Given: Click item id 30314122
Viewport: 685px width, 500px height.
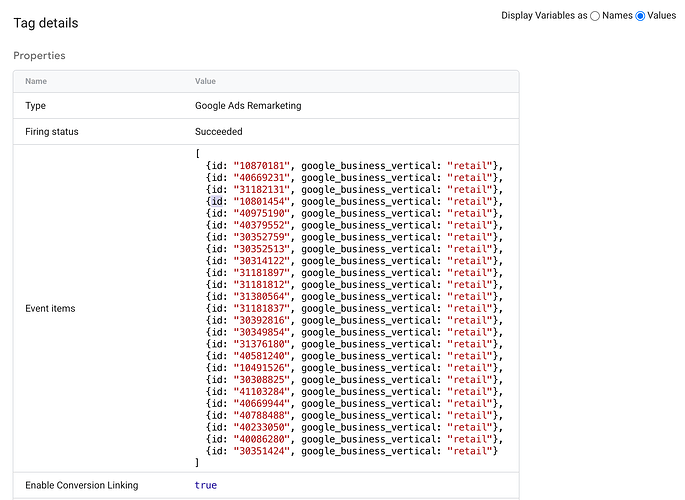Looking at the screenshot, I should coord(262,261).
